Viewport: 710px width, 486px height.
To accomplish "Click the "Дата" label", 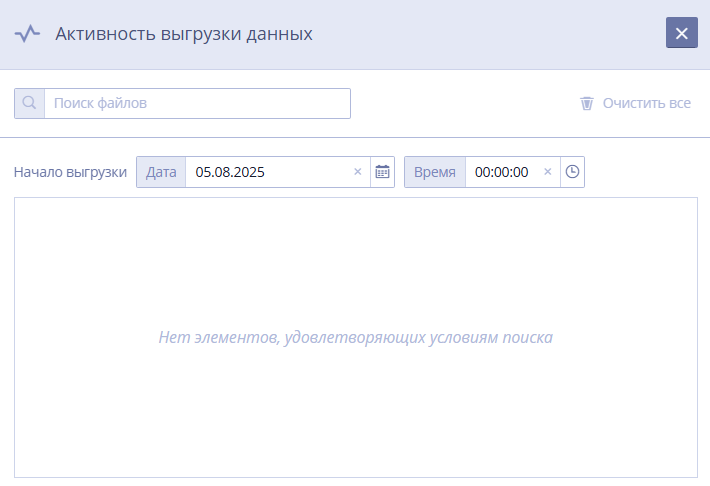I will (161, 172).
